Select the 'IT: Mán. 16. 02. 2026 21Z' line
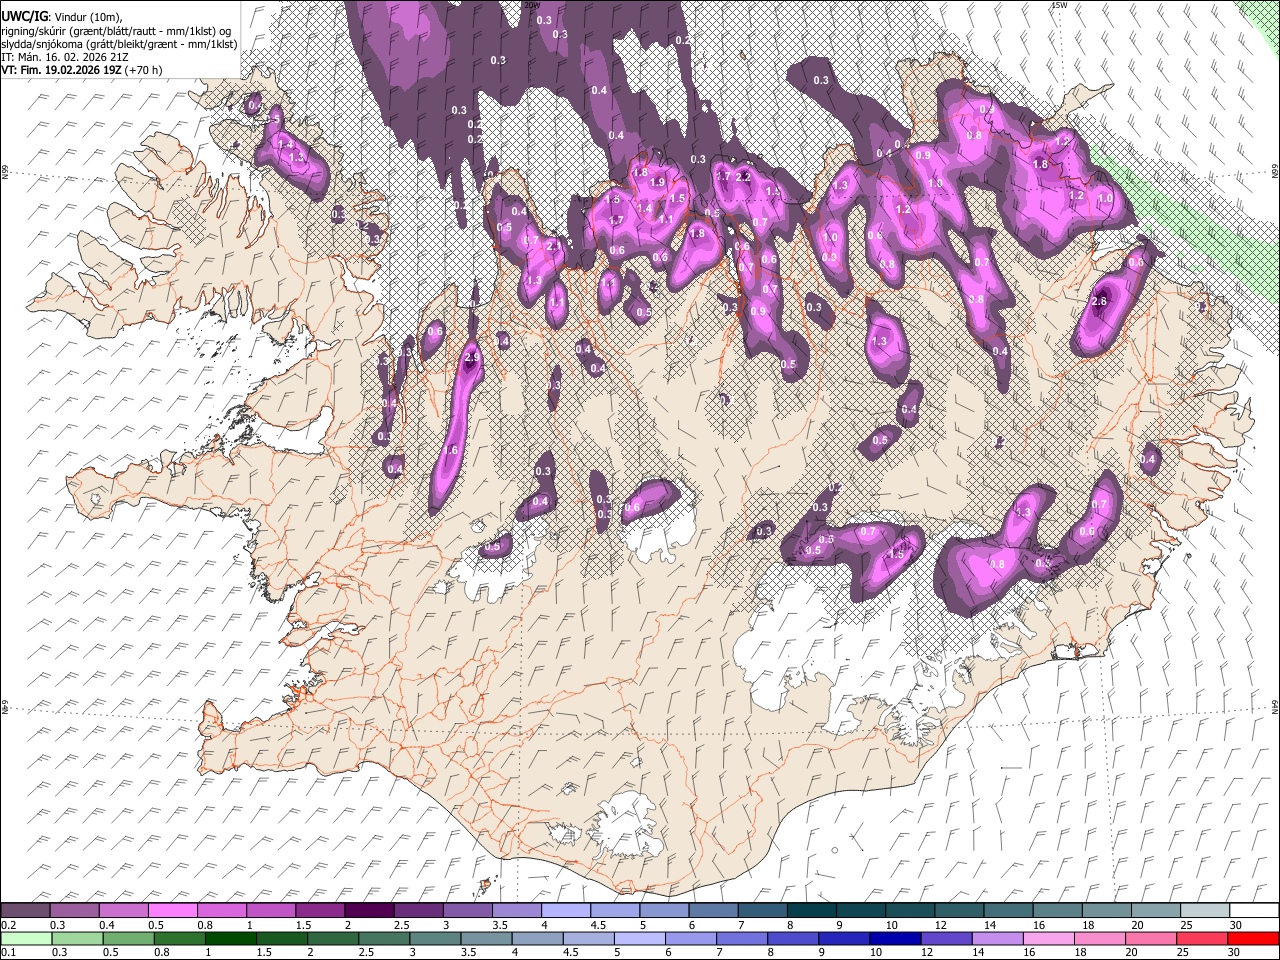Screen dimensions: 1280x960 pyautogui.click(x=66, y=57)
